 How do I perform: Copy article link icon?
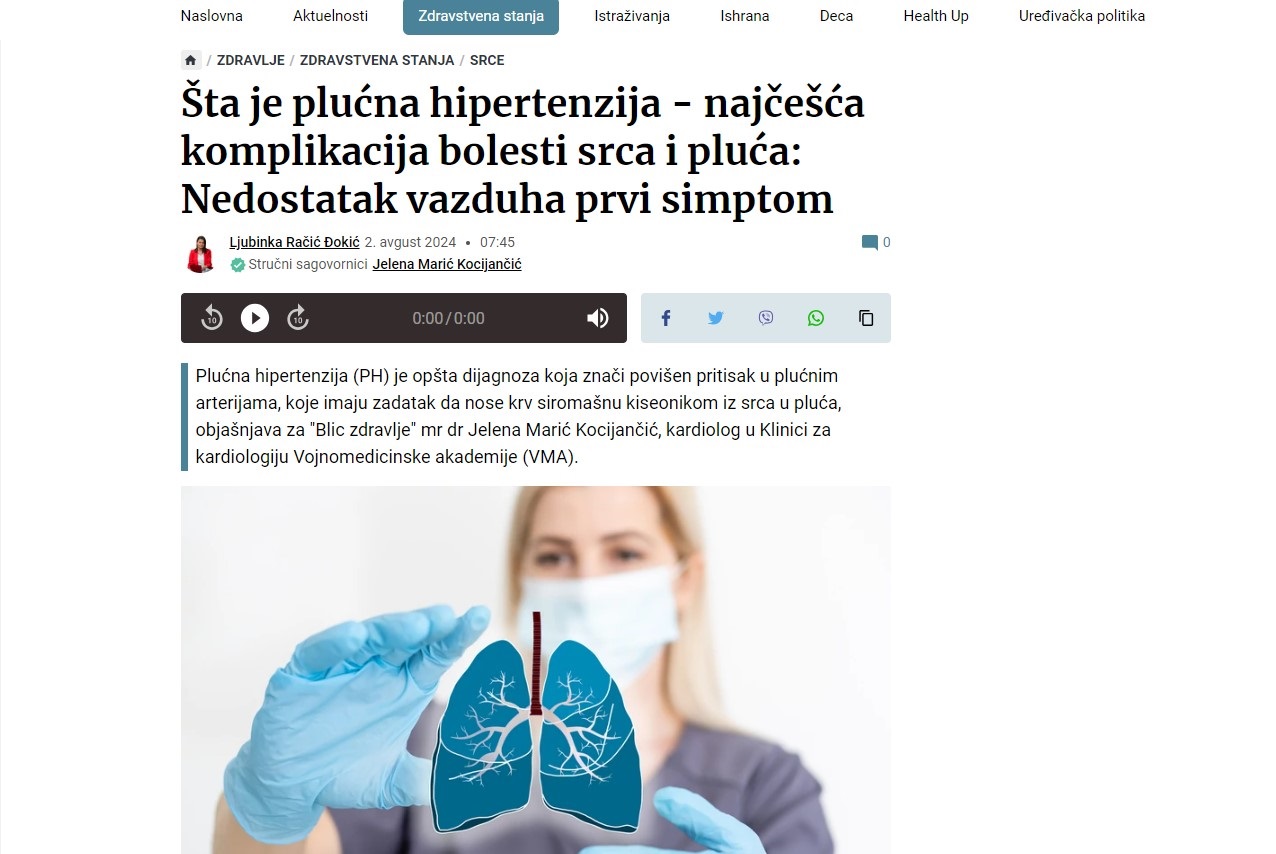866,318
